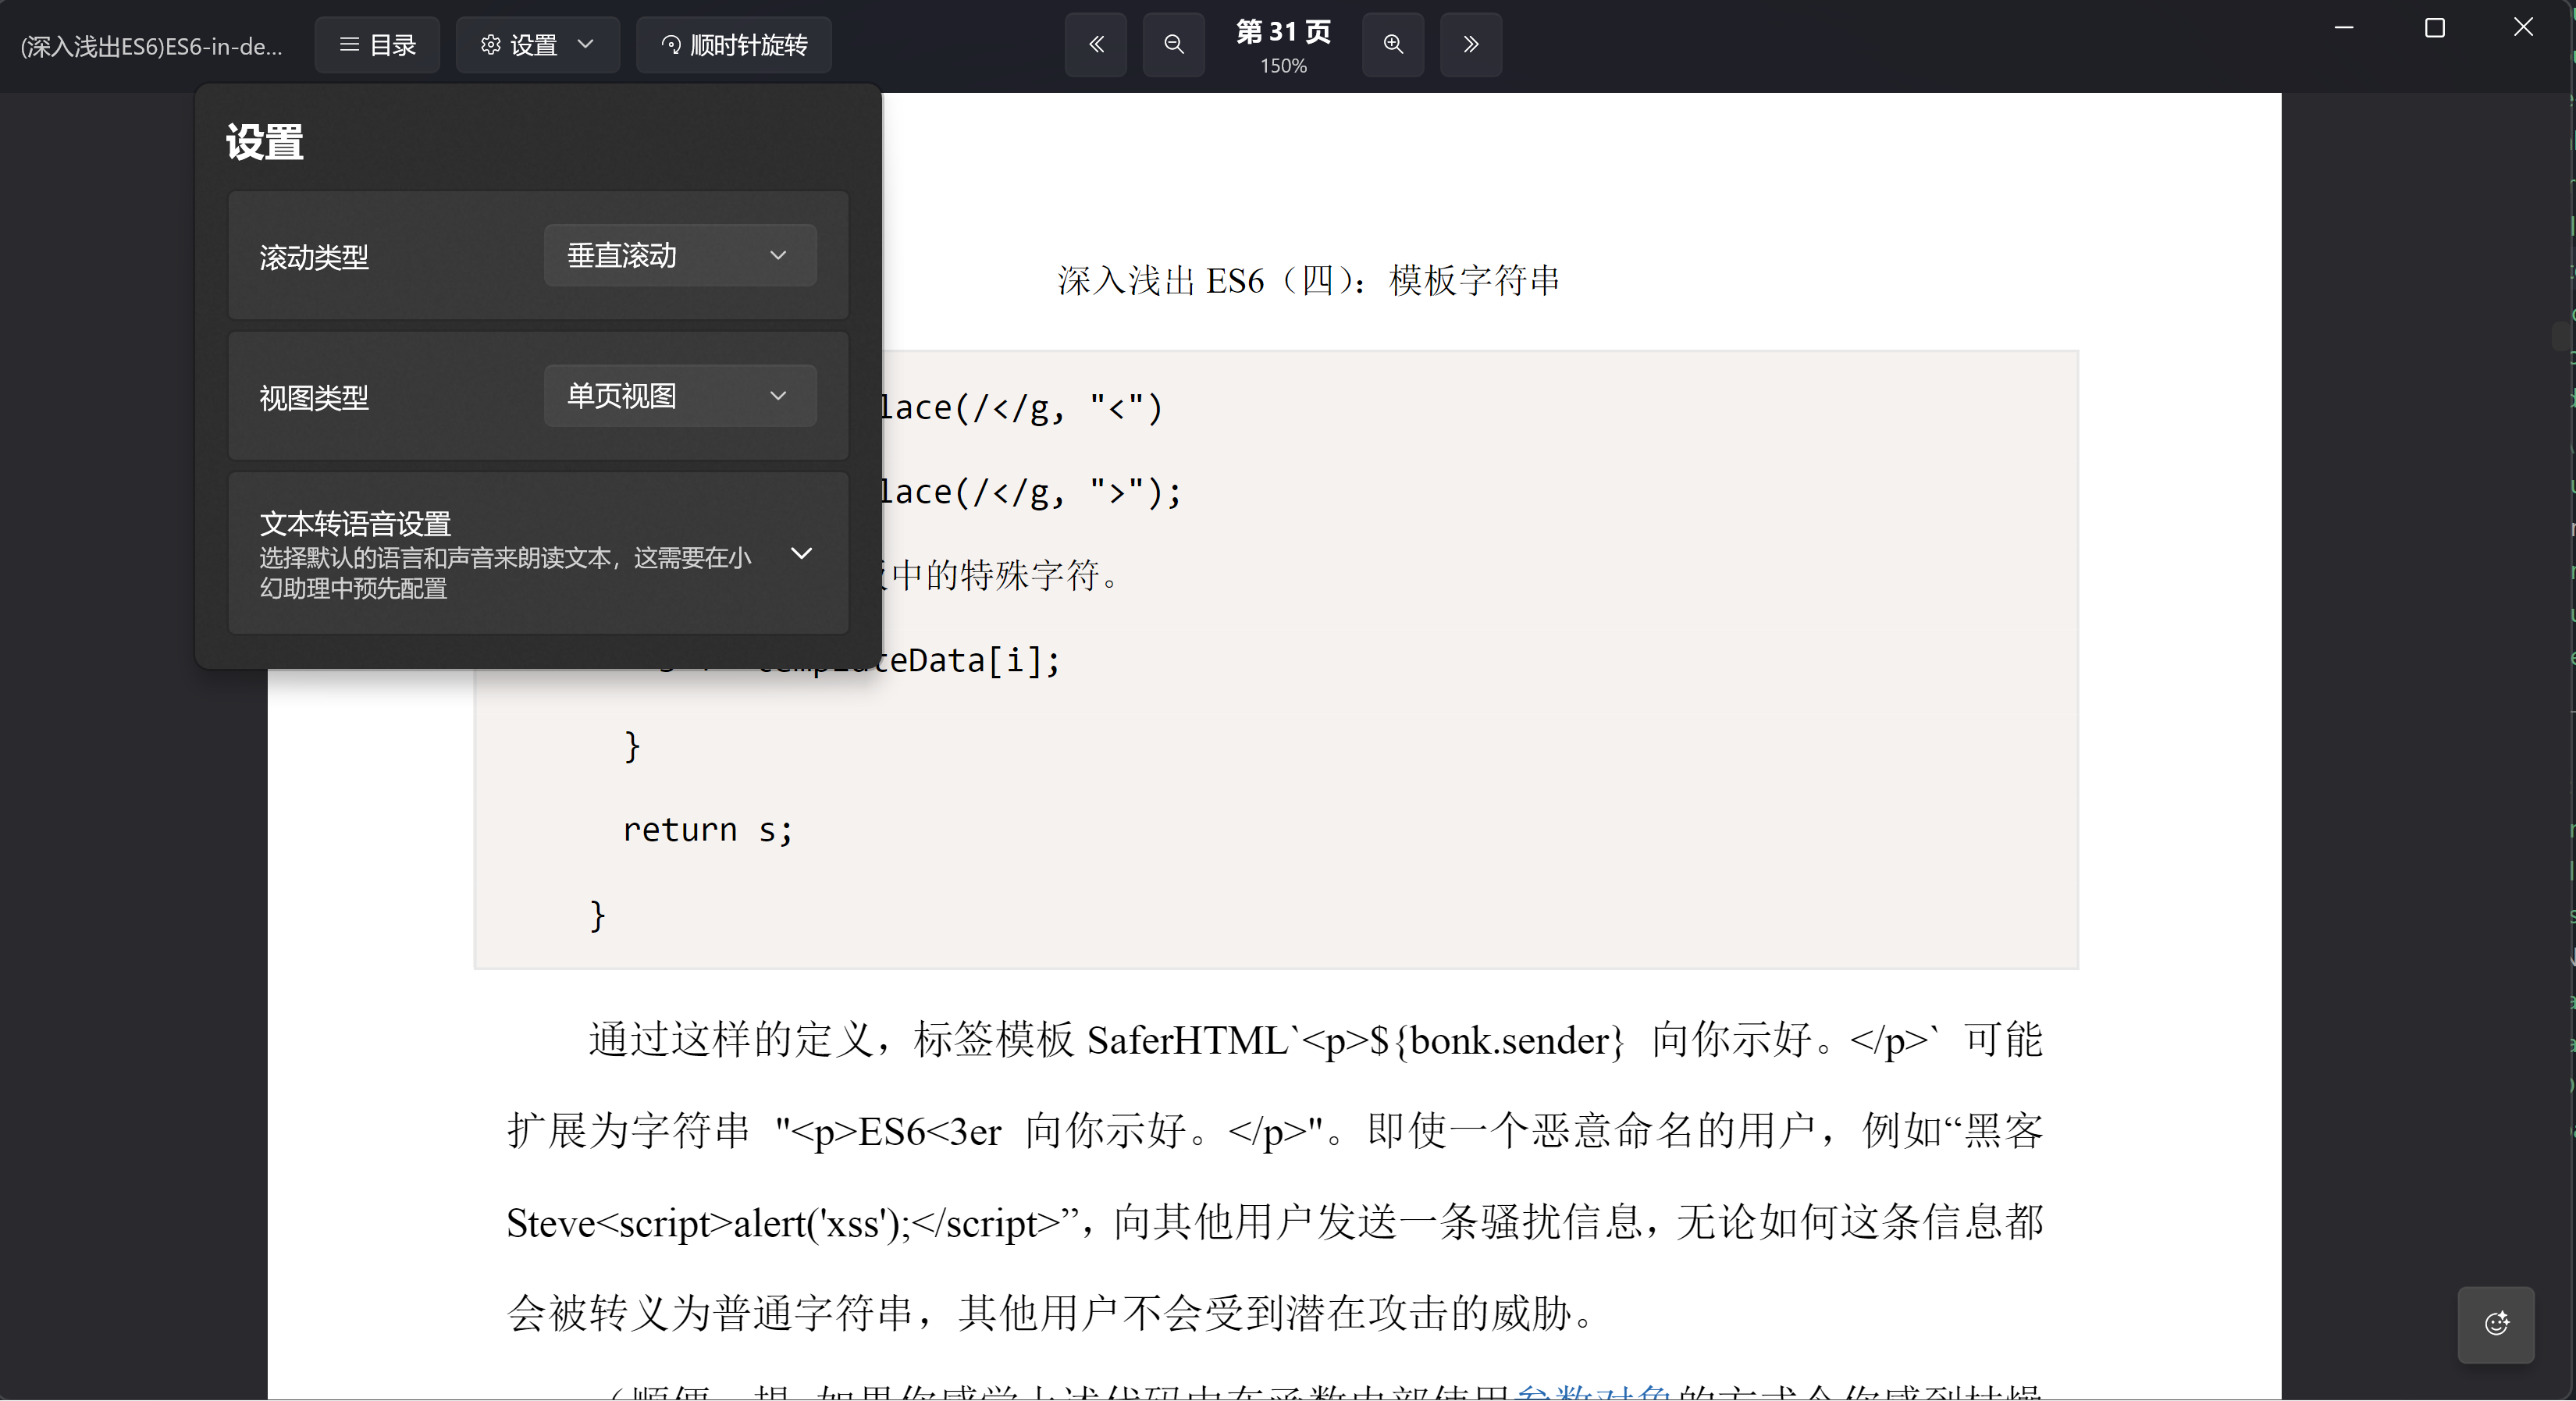Click the 第 31 页 page indicator
Screen dimensions: 2576x1401
1284,32
